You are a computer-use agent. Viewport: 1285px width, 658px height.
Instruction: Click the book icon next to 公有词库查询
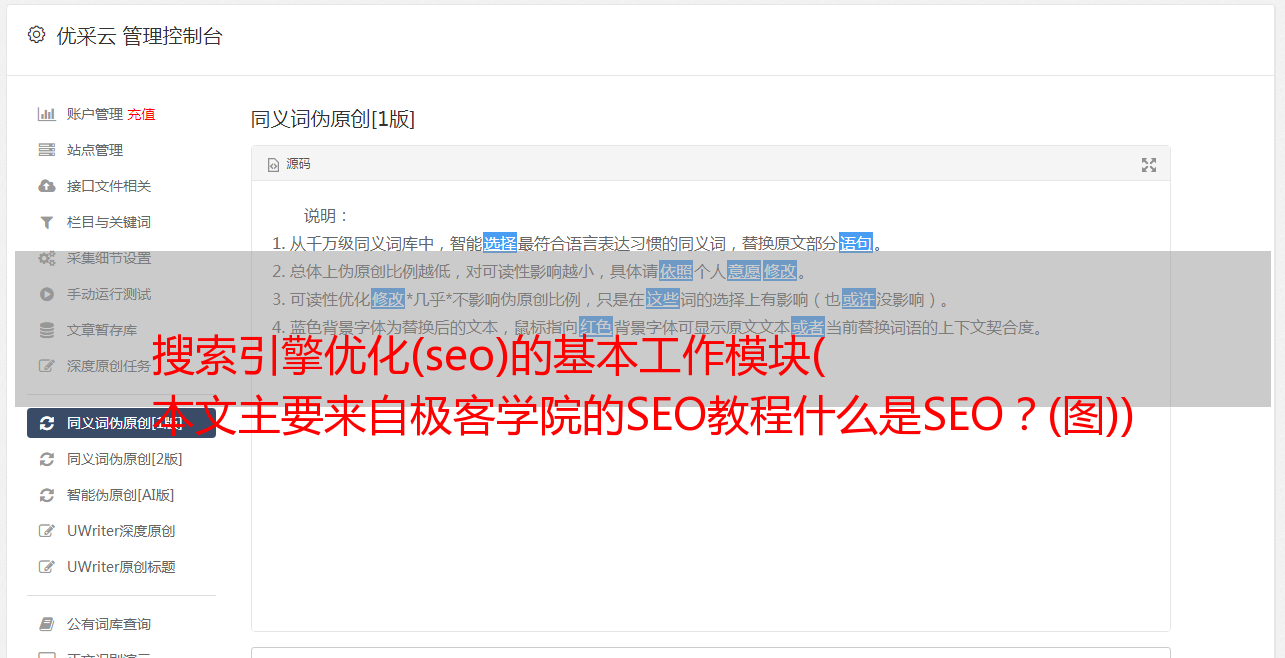click(x=46, y=624)
